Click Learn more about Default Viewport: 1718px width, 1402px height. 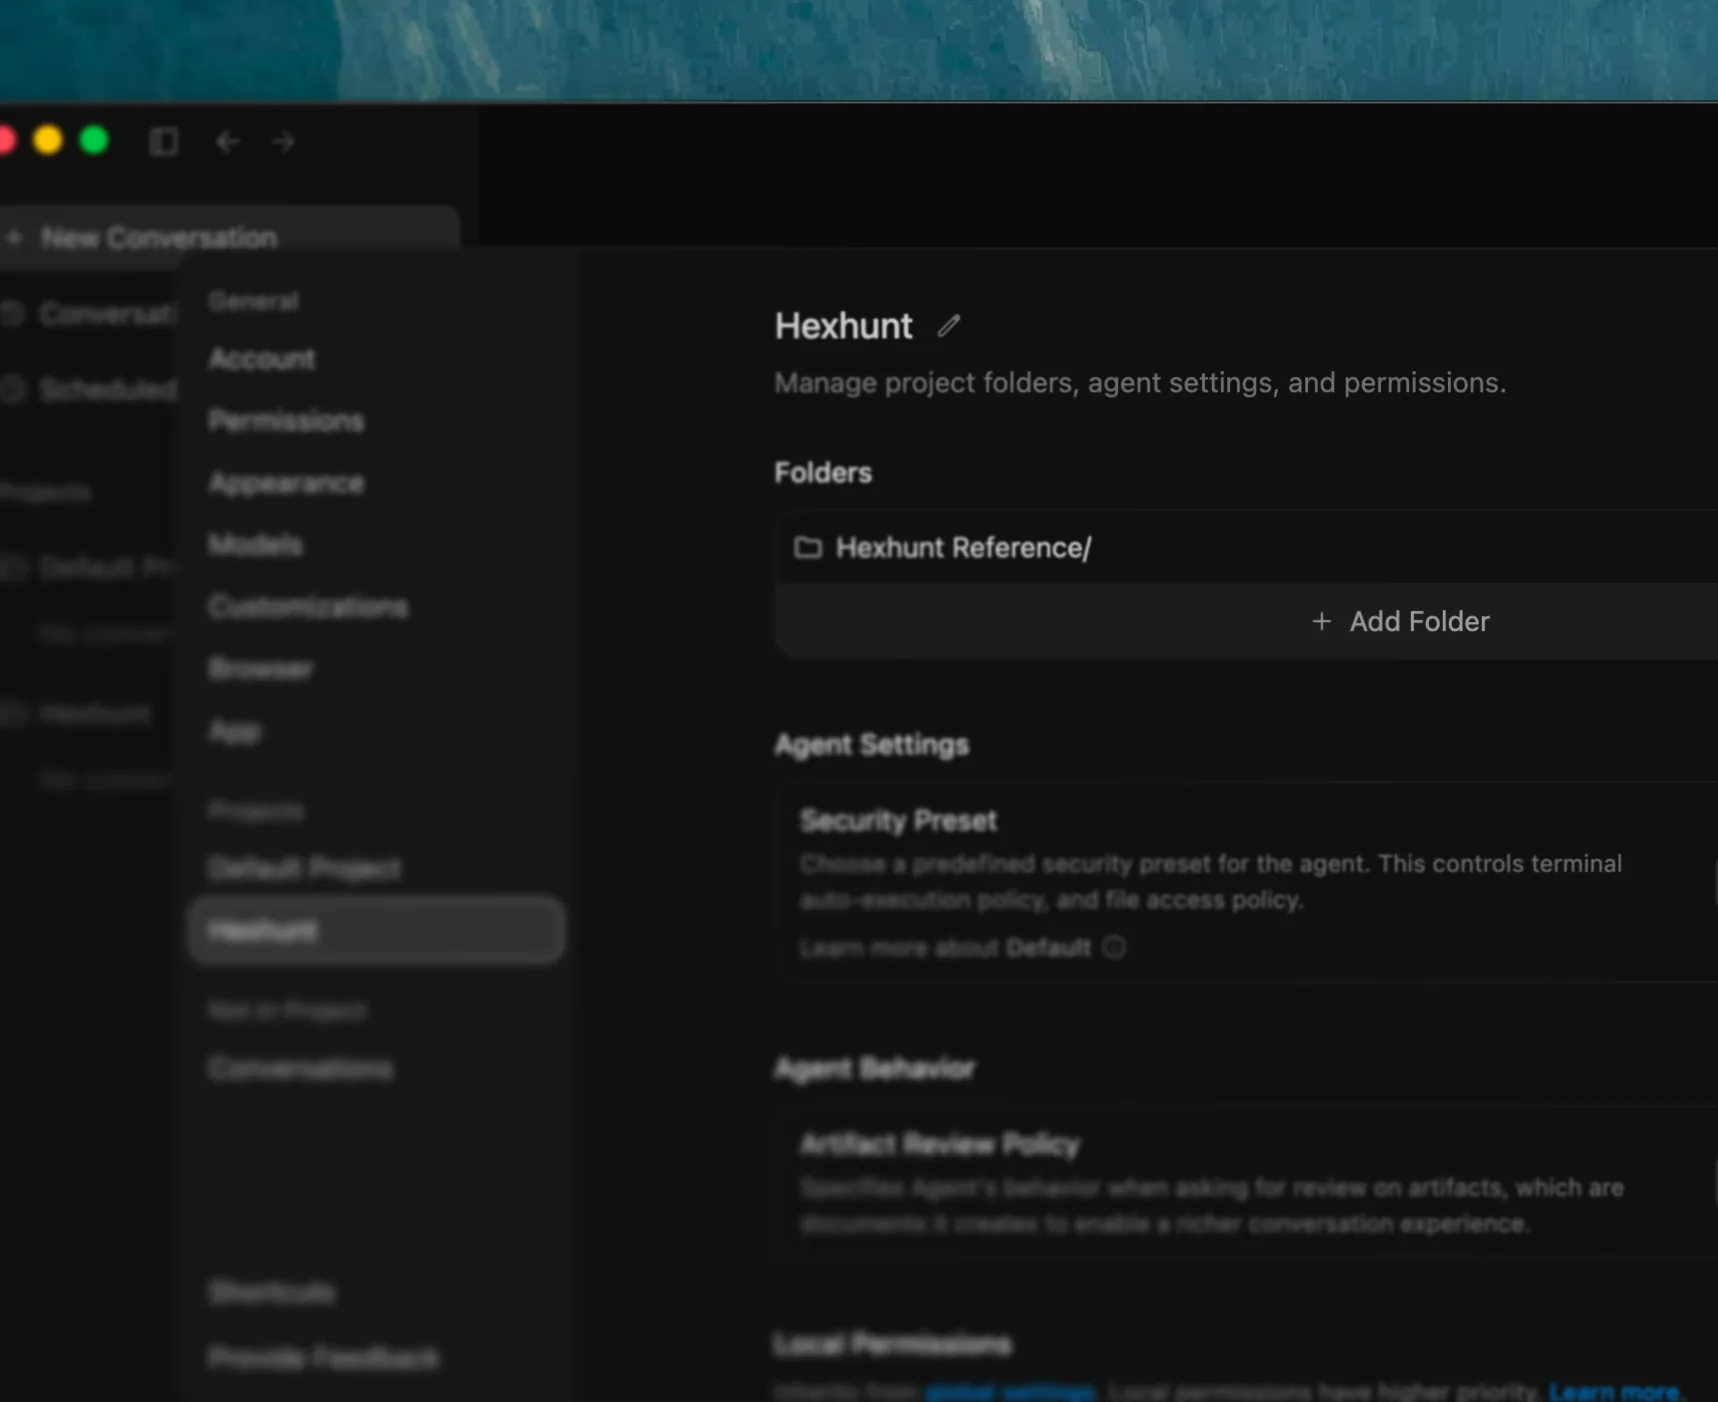coord(945,947)
